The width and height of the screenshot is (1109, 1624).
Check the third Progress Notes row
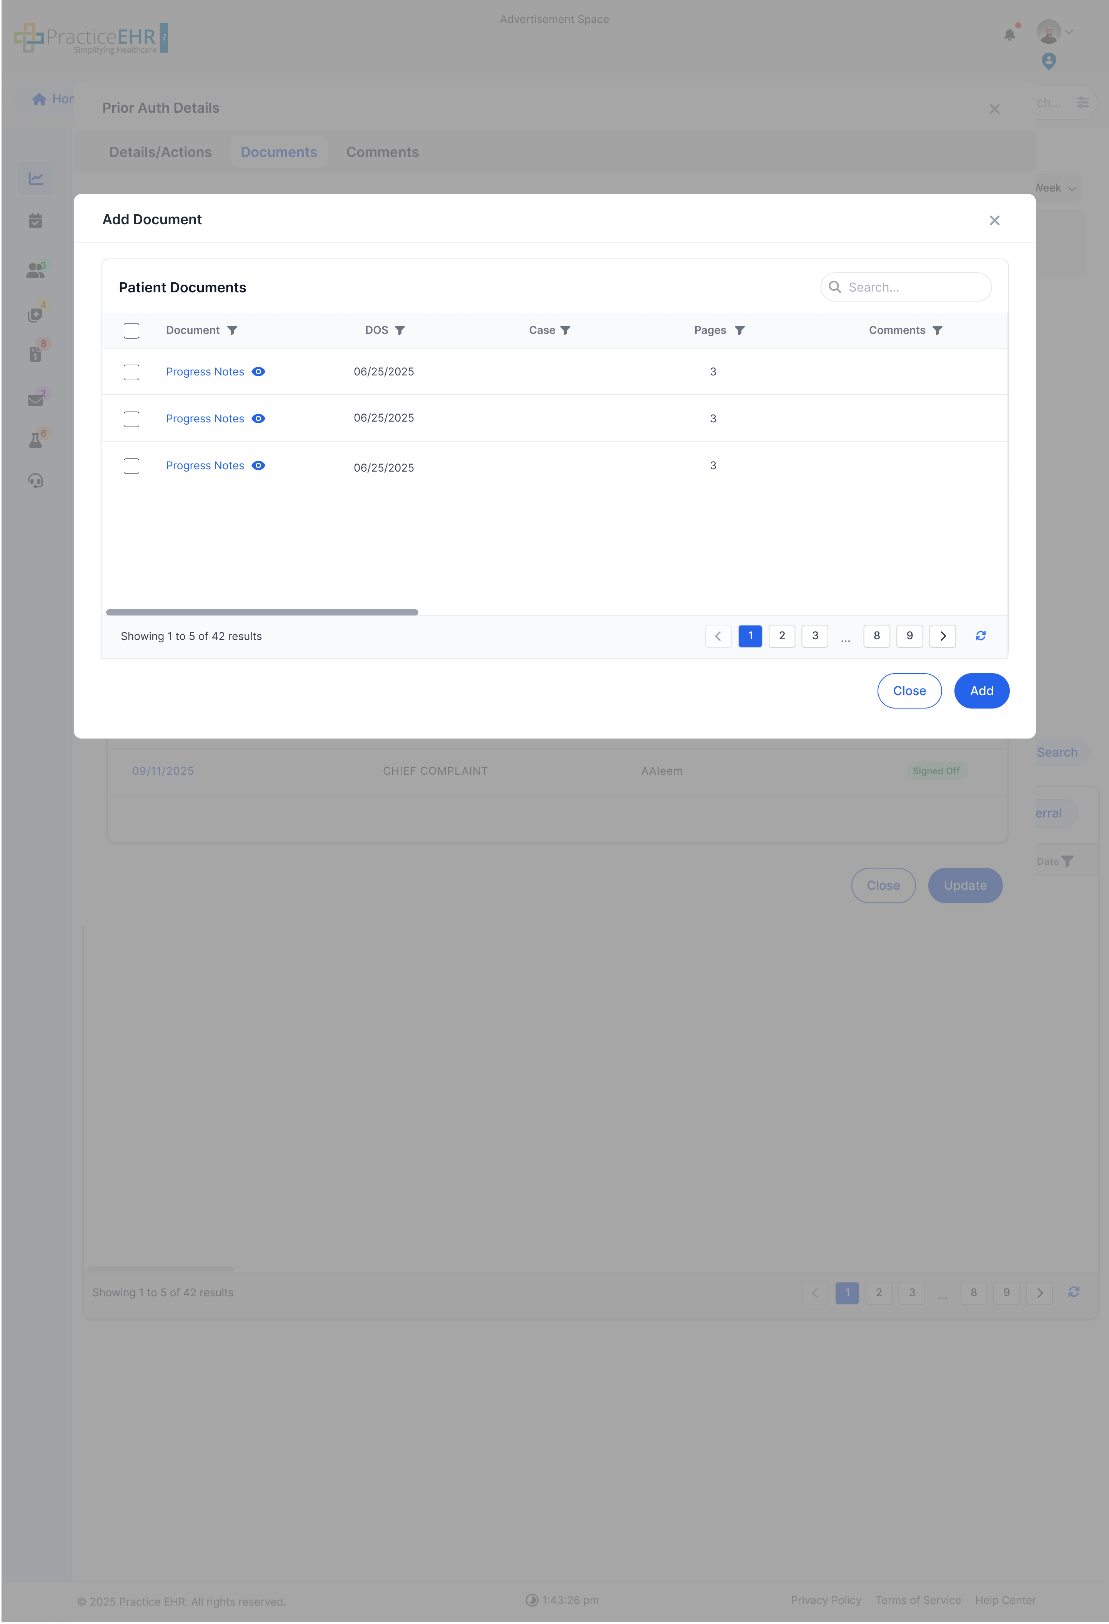(x=132, y=466)
